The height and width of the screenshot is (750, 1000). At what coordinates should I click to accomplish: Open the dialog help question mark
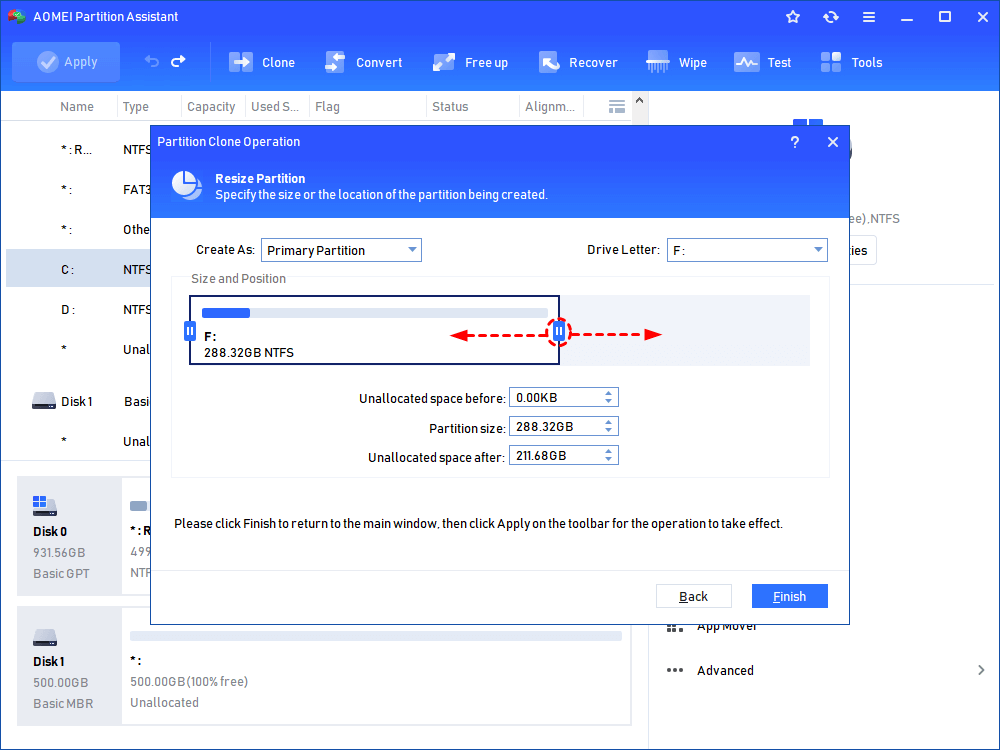click(x=795, y=142)
